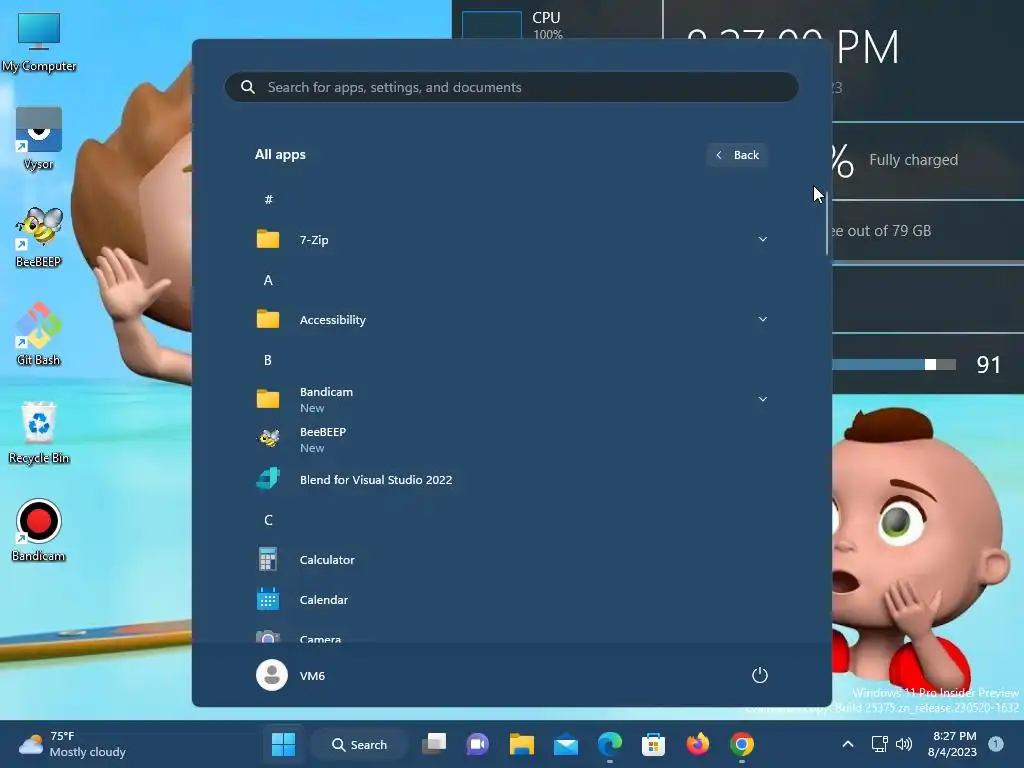Open File Explorer from the taskbar

click(x=522, y=744)
